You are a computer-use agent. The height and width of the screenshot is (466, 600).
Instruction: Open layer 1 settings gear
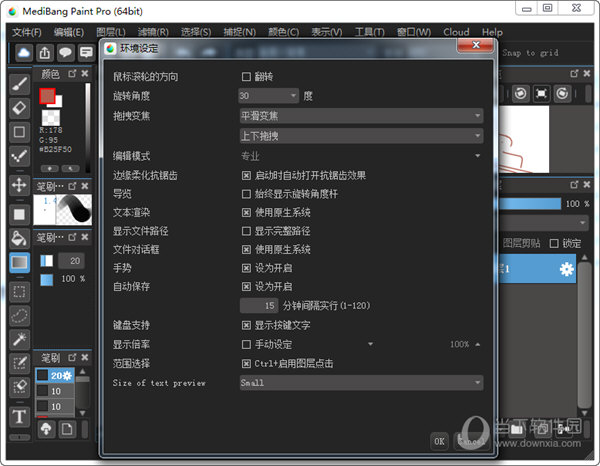click(567, 269)
